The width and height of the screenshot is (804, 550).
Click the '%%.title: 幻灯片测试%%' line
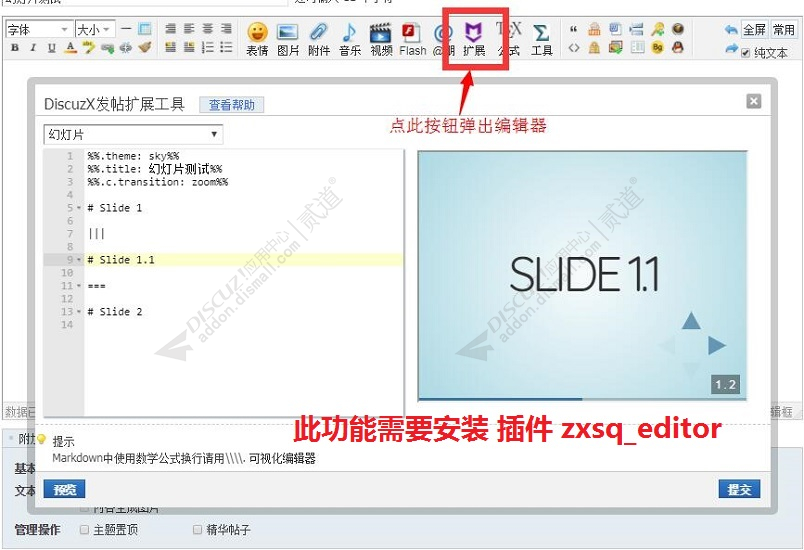pyautogui.click(x=154, y=169)
